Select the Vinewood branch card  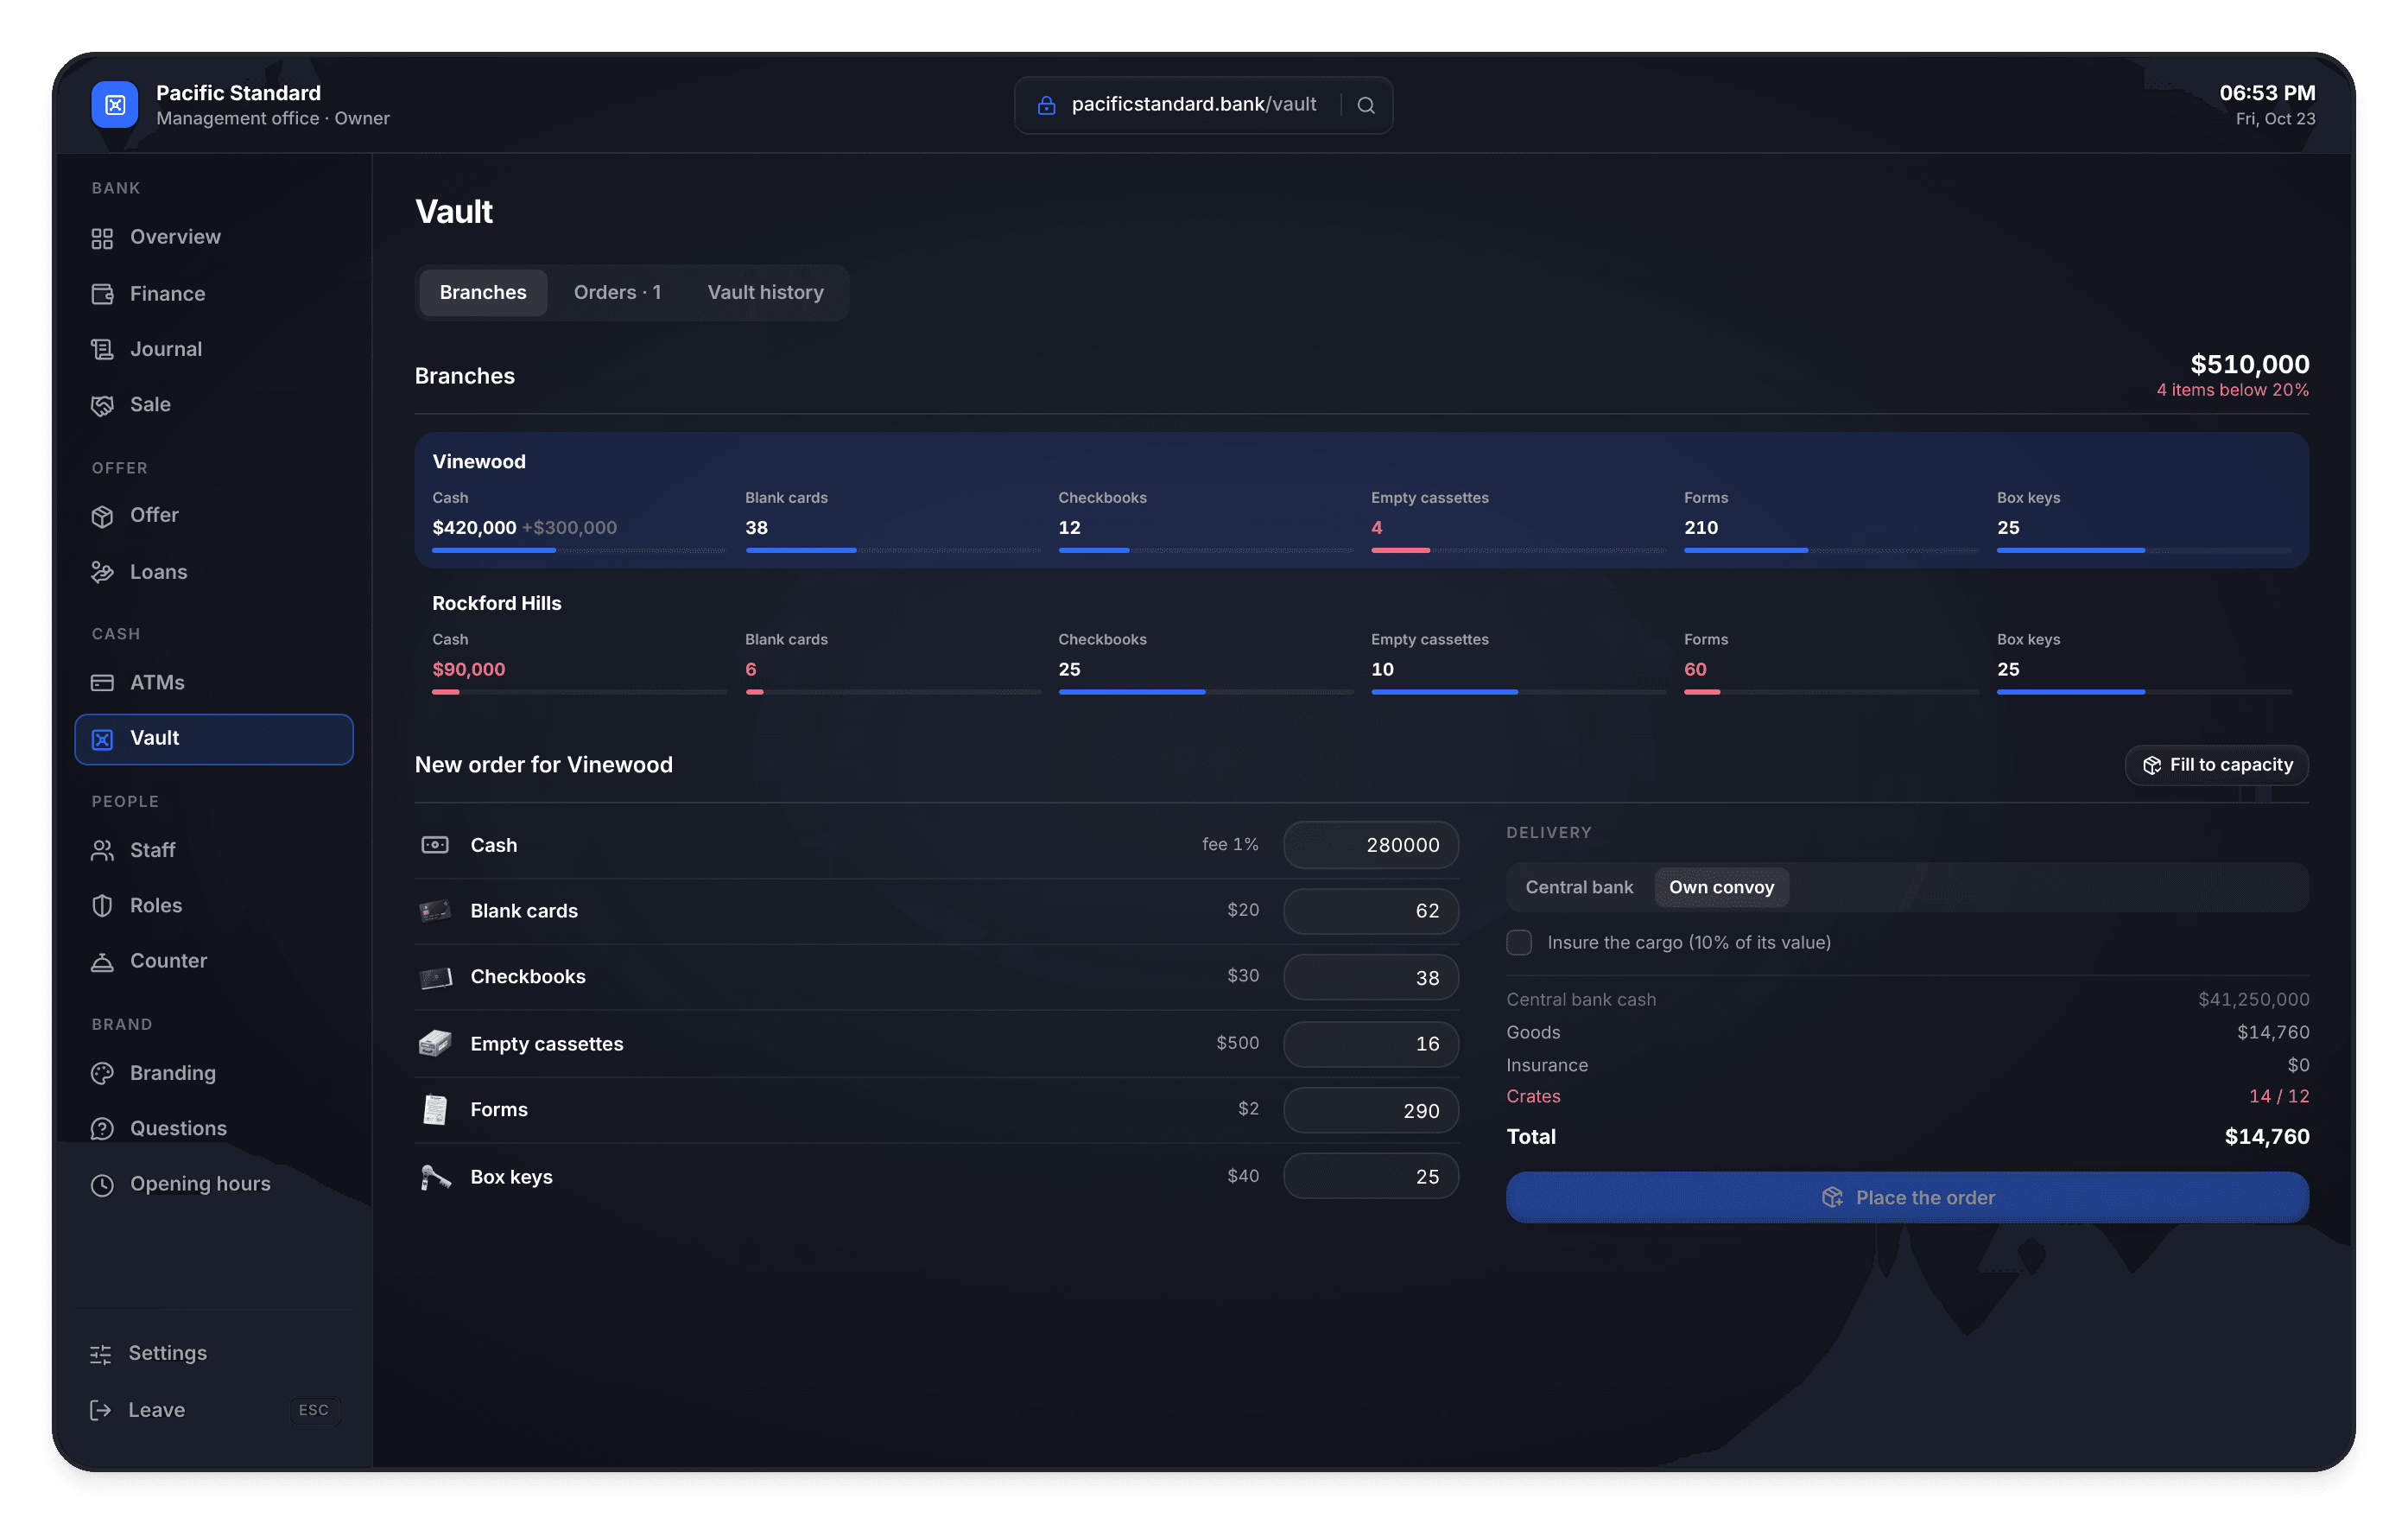click(x=1361, y=500)
